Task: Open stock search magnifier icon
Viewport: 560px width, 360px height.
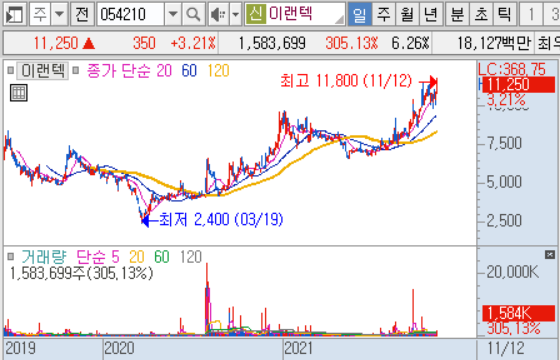Action: [x=193, y=14]
